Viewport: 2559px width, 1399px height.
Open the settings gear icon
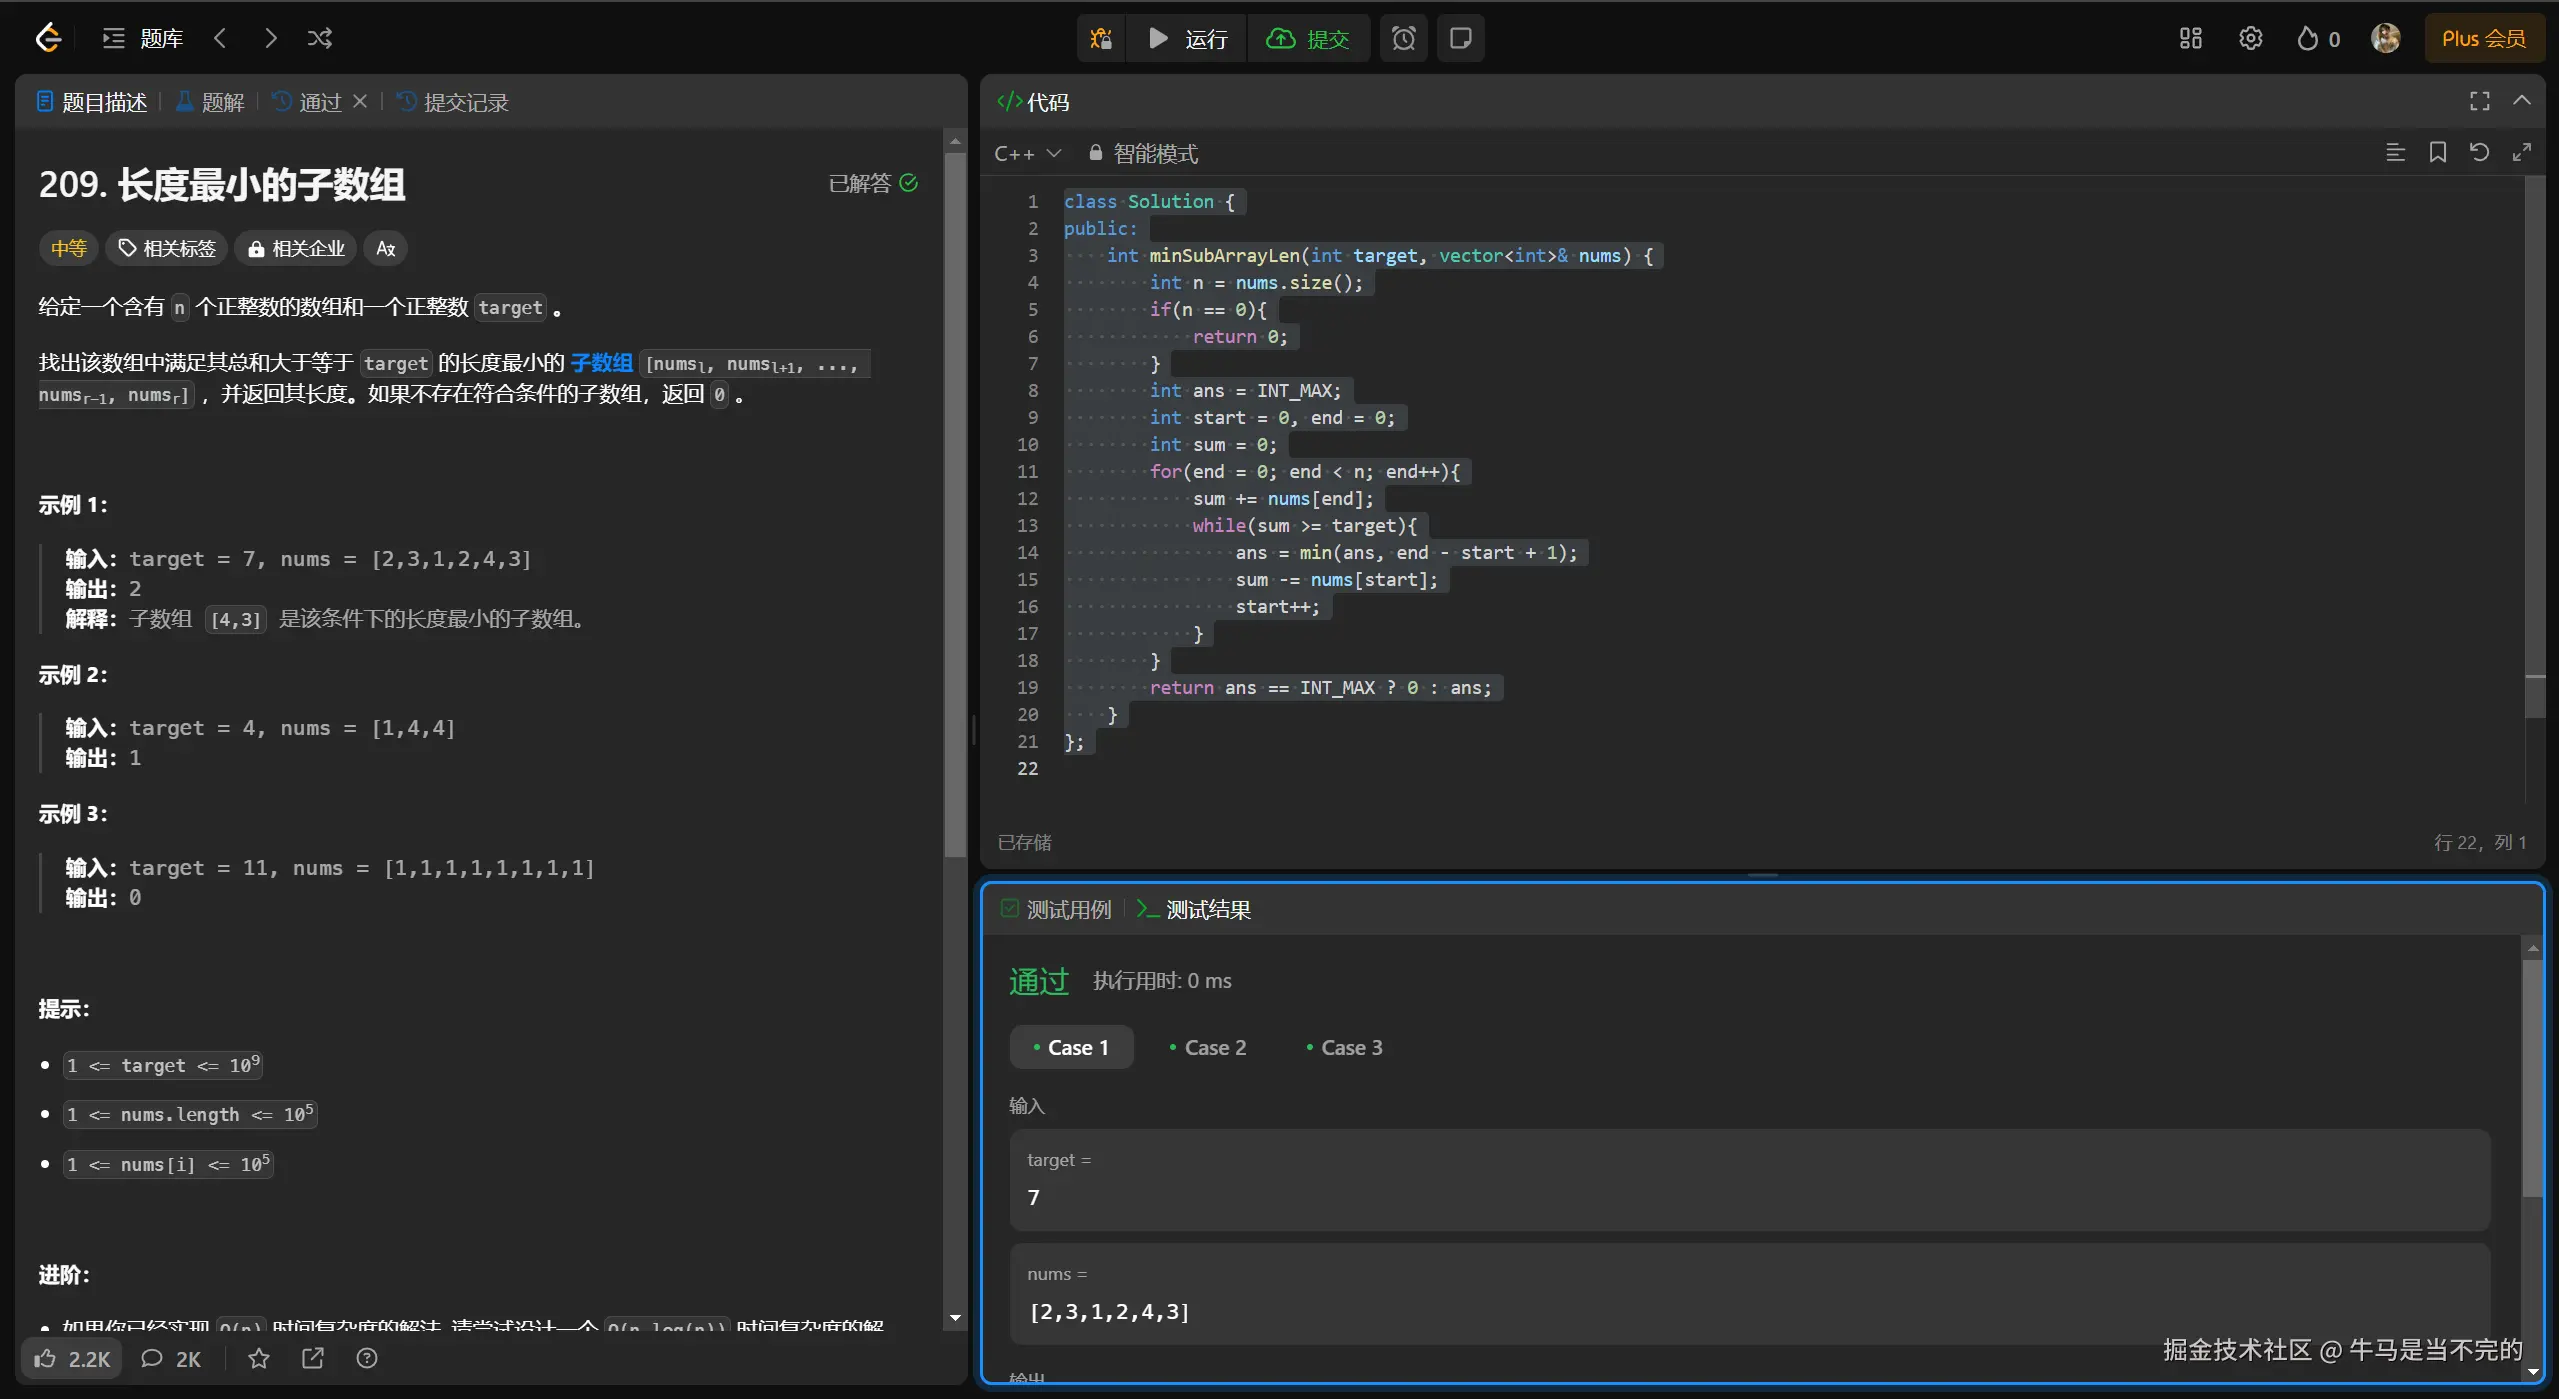(x=2250, y=39)
